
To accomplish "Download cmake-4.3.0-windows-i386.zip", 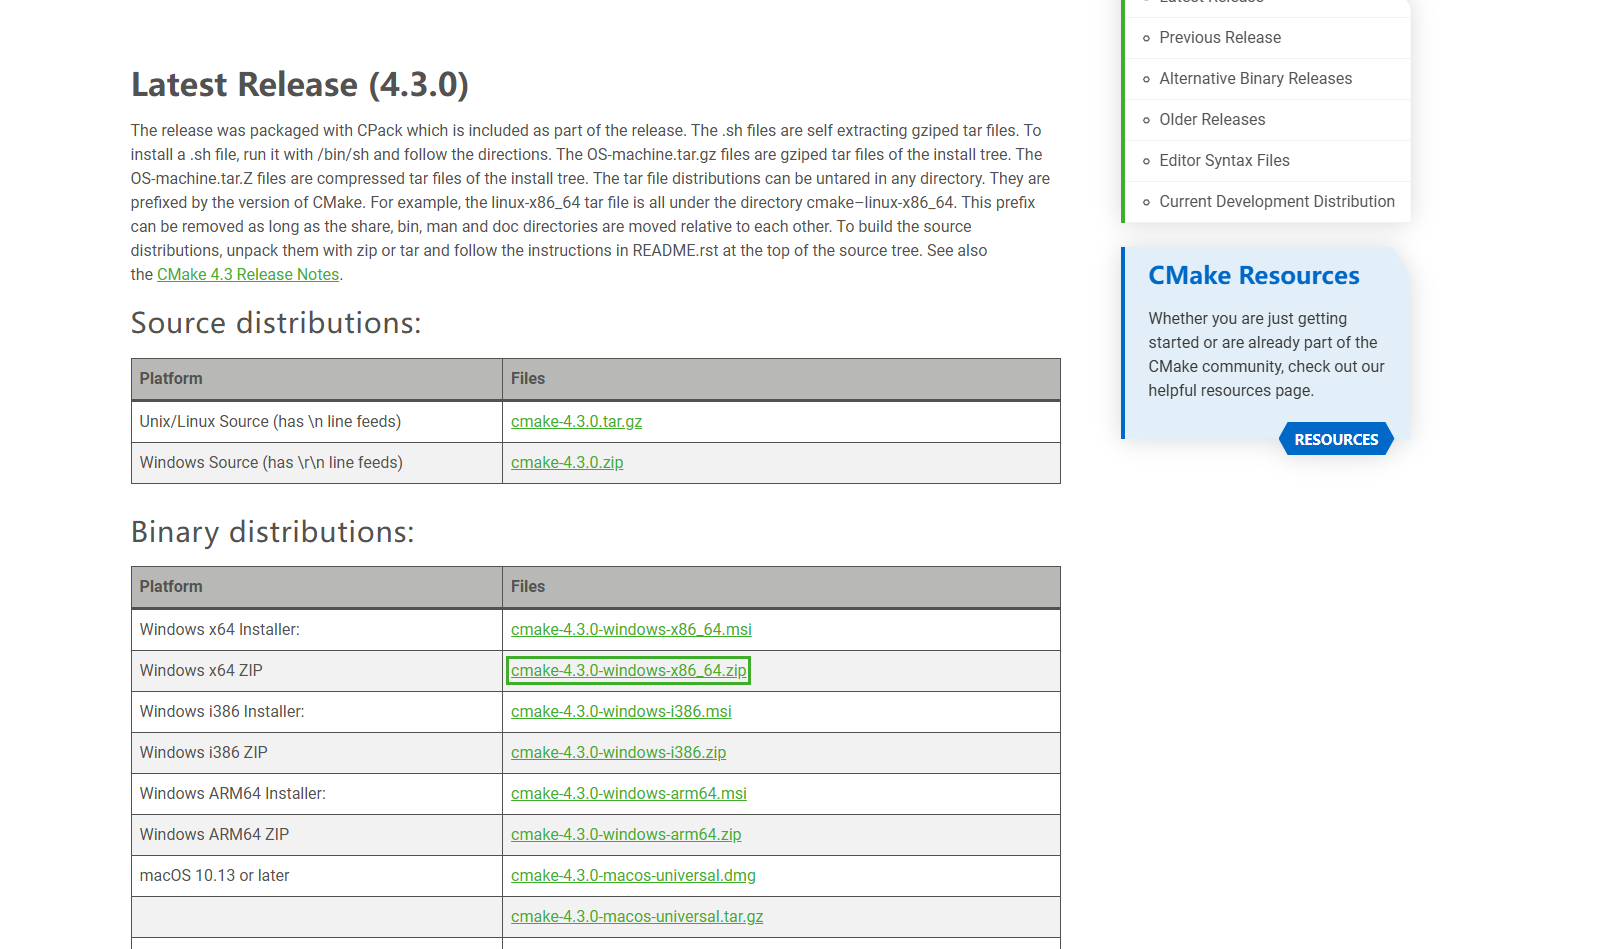I will point(618,753).
